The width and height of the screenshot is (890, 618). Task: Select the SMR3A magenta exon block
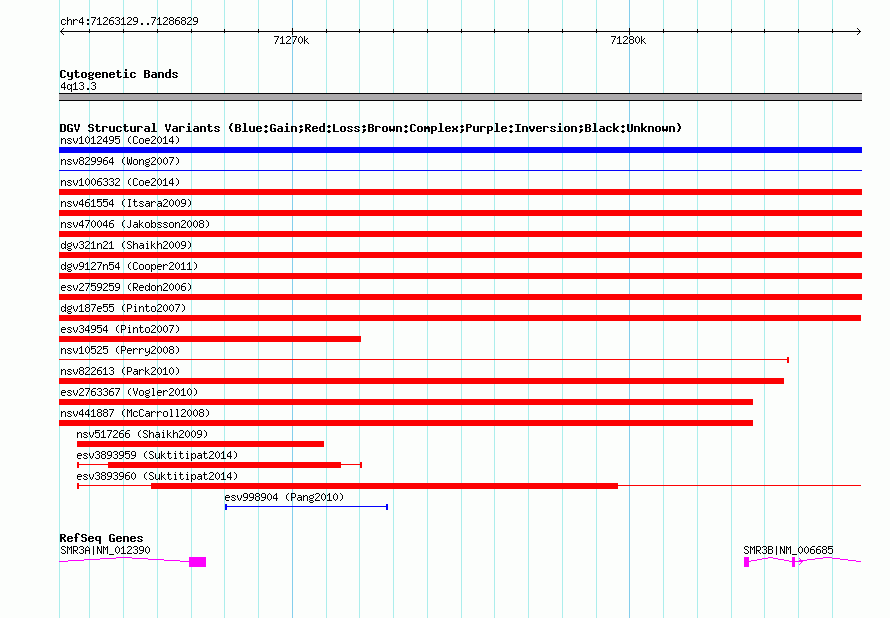(x=198, y=562)
